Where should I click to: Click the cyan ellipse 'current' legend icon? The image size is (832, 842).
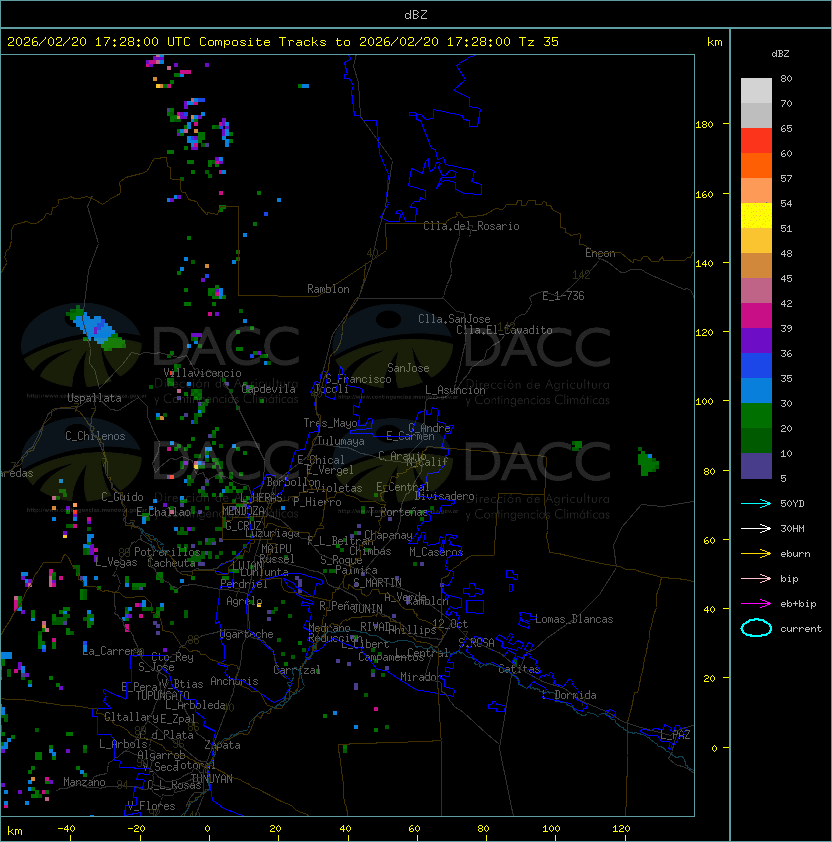pyautogui.click(x=756, y=628)
